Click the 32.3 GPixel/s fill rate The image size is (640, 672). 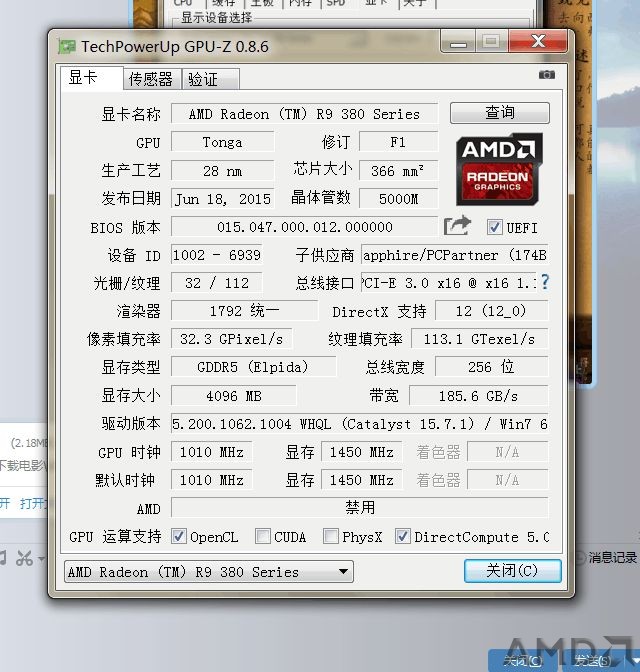pos(231,339)
